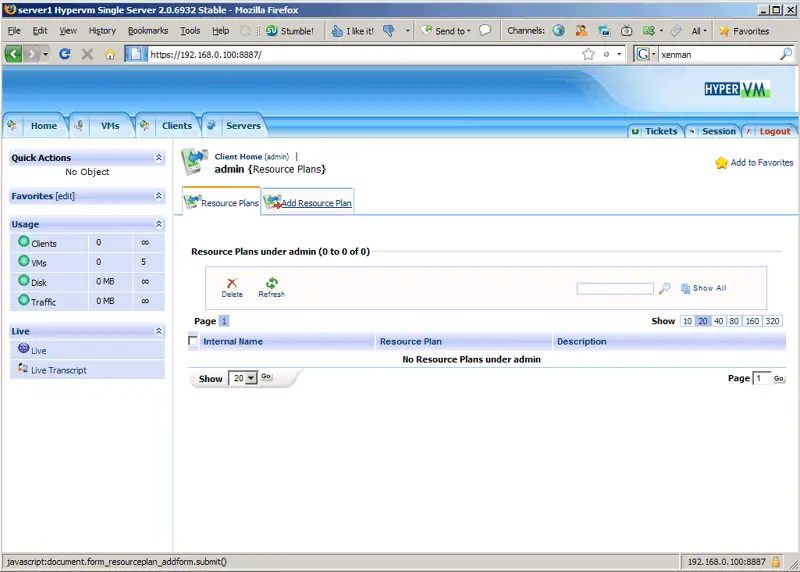Click the green Refresh icon

tap(271, 284)
